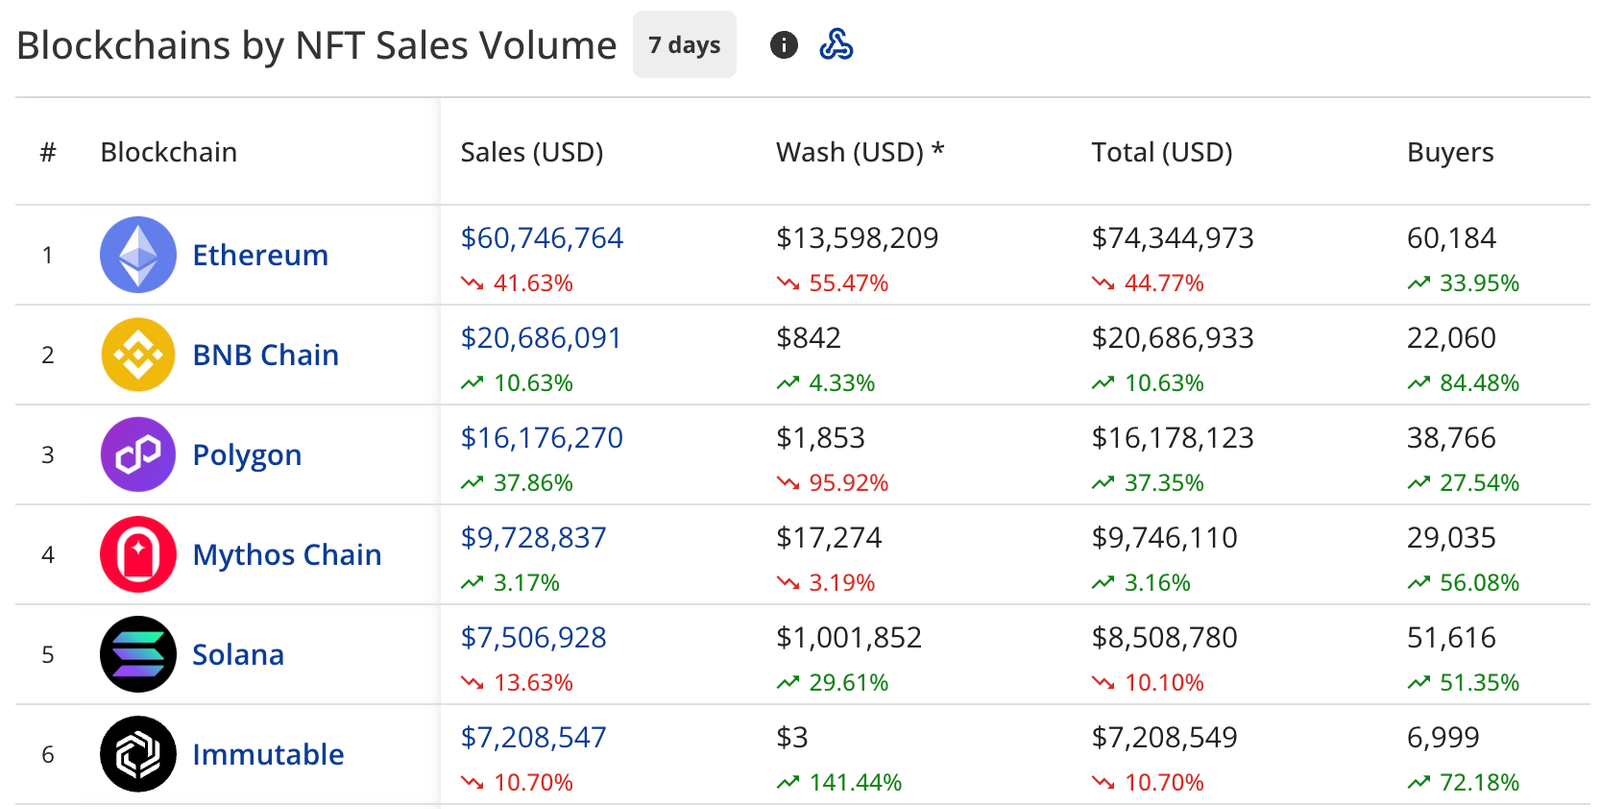Screen dimensions: 1600x809
Task: Open the 7 days time range selector
Action: coord(684,45)
